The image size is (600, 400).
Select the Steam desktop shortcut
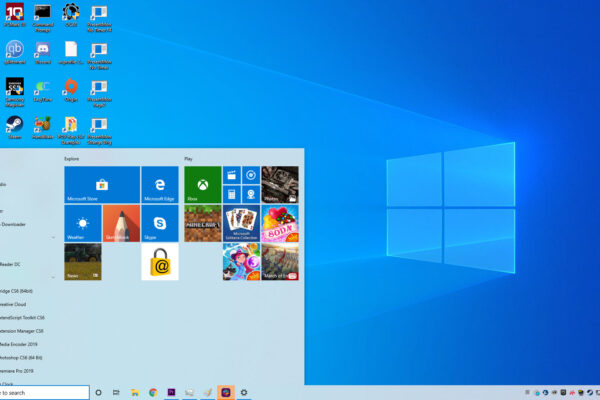point(14,126)
